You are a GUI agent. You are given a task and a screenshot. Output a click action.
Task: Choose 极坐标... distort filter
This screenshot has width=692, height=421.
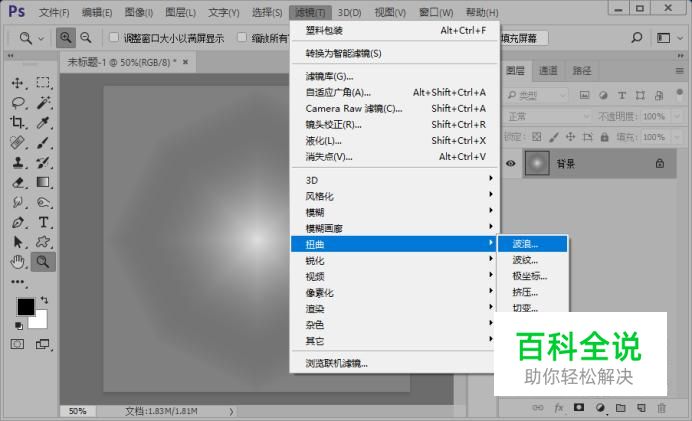pyautogui.click(x=532, y=276)
